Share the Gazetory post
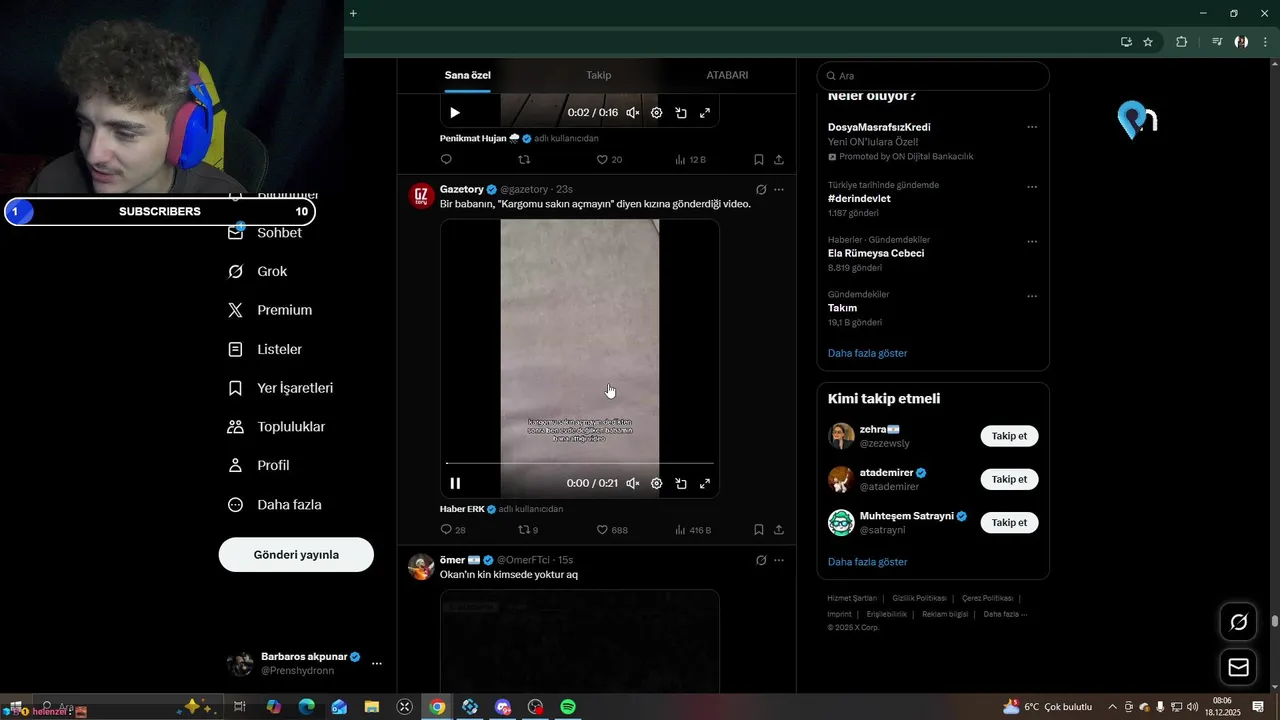This screenshot has height=720, width=1280. (x=779, y=530)
